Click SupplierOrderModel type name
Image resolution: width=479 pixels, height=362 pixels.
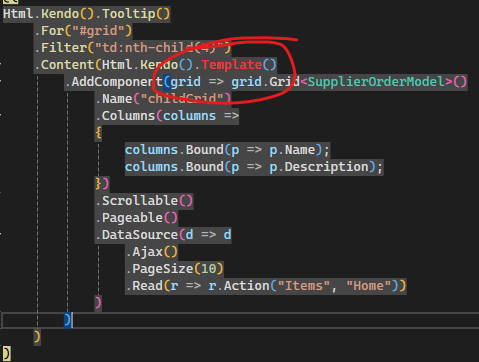pyautogui.click(x=376, y=82)
